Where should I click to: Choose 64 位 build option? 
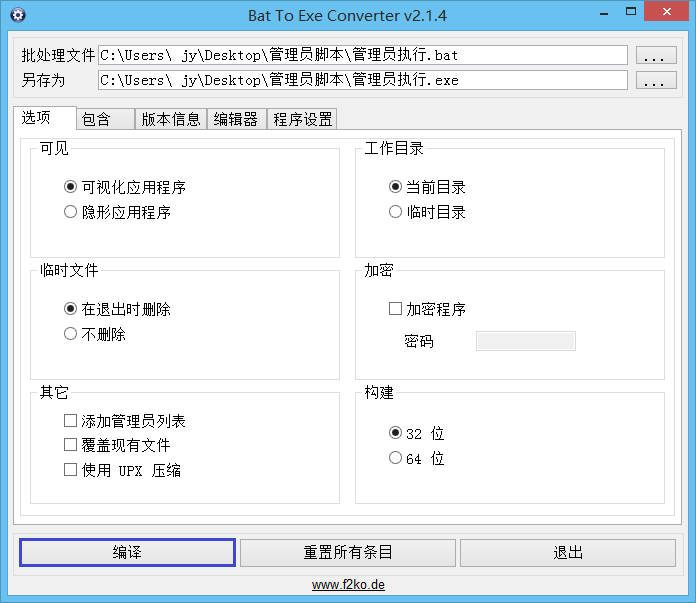click(395, 458)
